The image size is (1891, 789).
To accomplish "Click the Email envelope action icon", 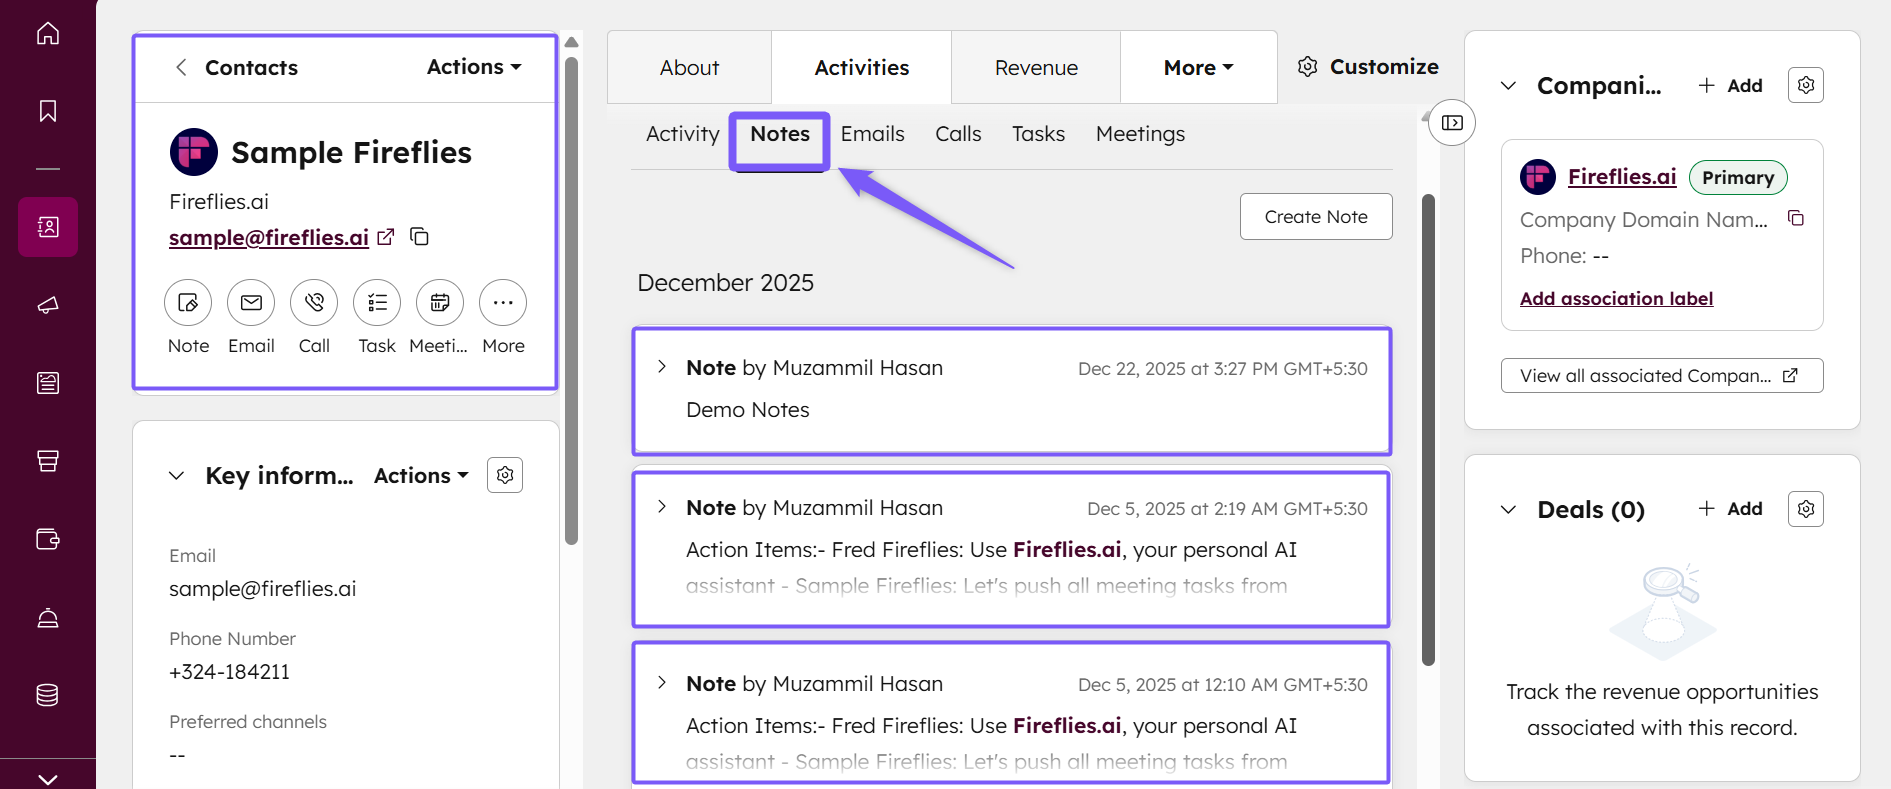I will [x=251, y=303].
